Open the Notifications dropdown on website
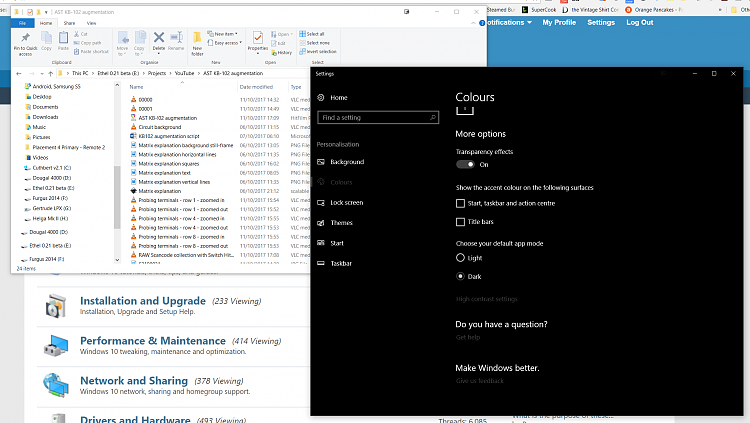Image resolution: width=750 pixels, height=423 pixels. pyautogui.click(x=509, y=22)
